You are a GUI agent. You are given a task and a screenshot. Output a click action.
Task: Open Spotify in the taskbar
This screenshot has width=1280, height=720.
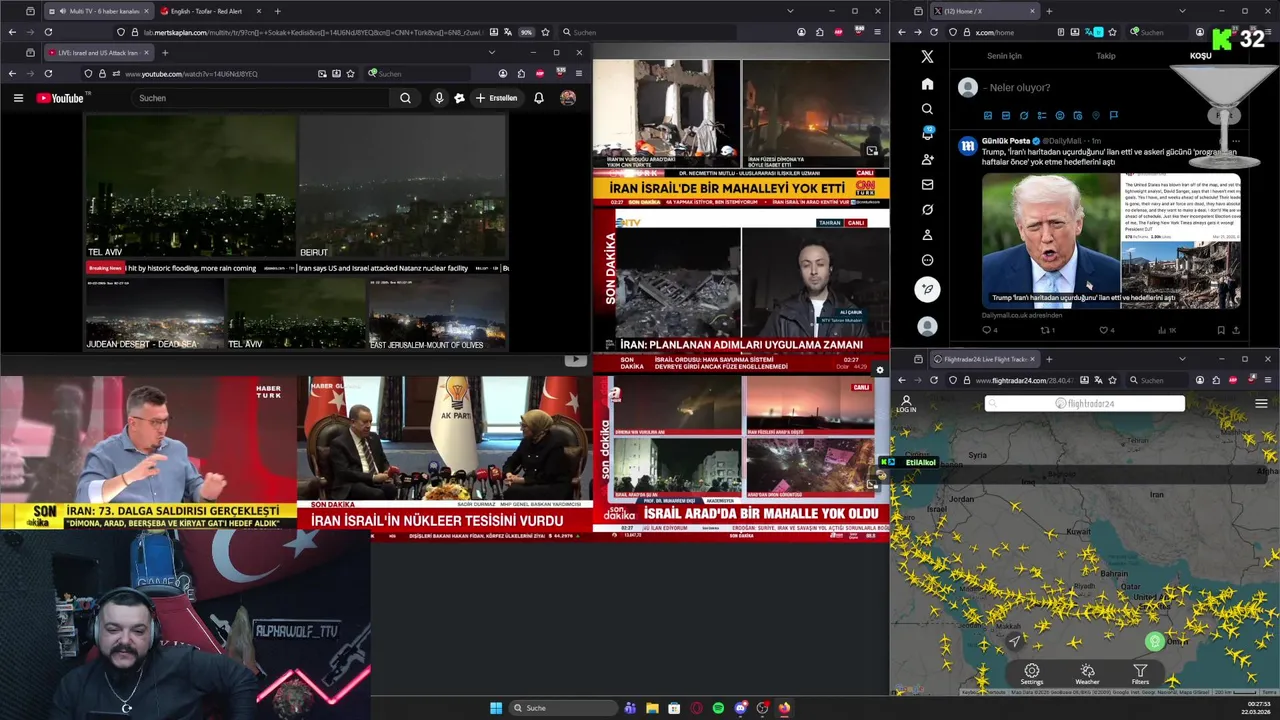point(718,708)
